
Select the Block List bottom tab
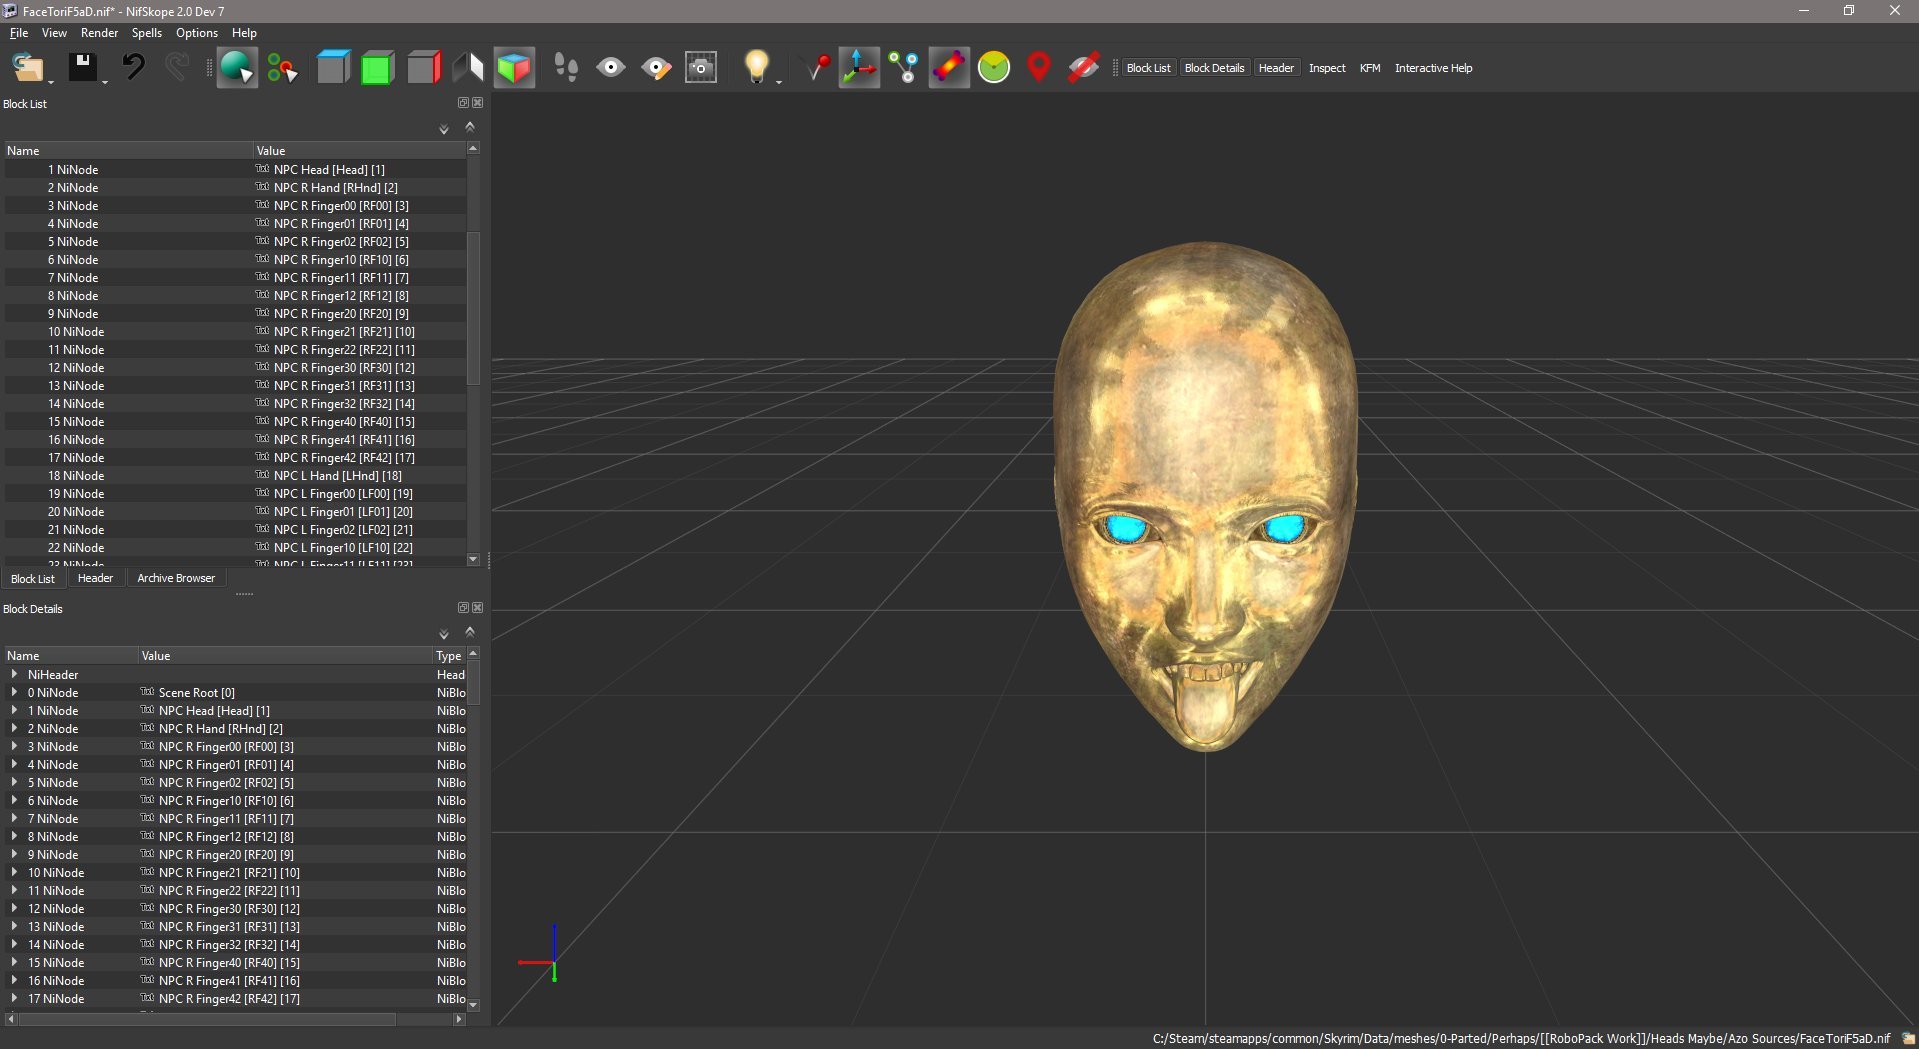[33, 579]
